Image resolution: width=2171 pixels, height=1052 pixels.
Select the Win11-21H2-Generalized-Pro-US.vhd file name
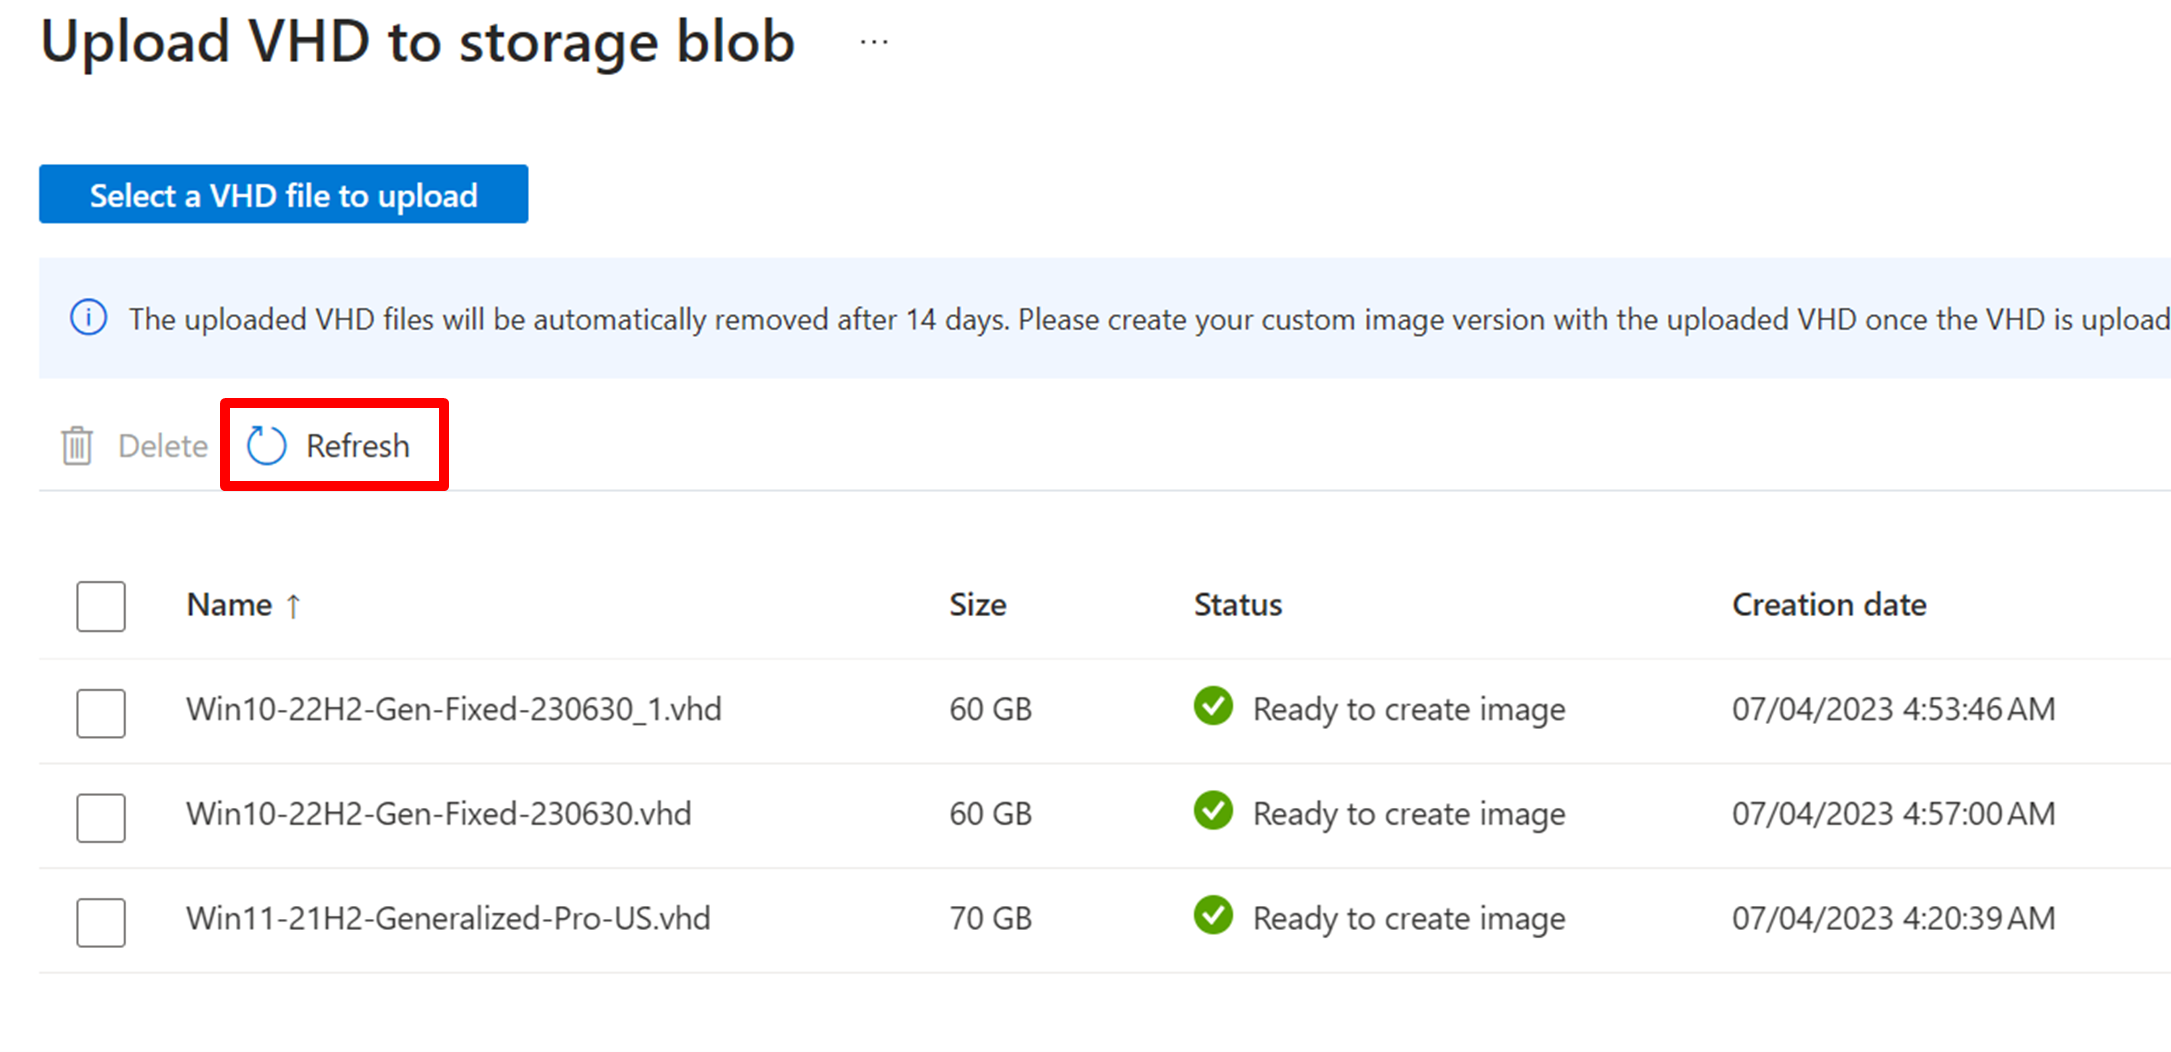click(448, 918)
